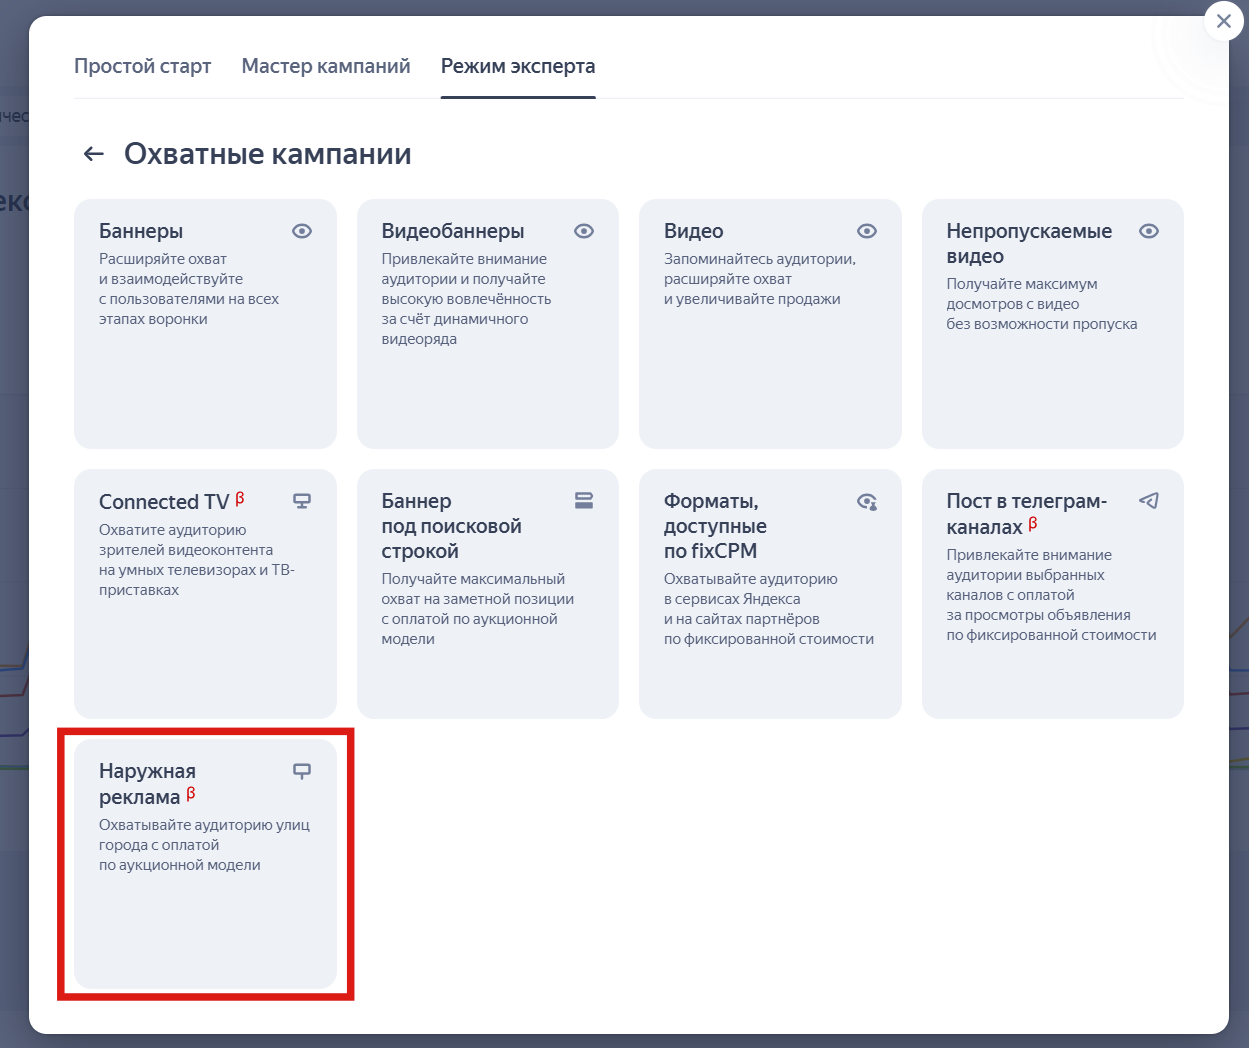The width and height of the screenshot is (1249, 1048).
Task: Click the eye icon on Видео card
Action: [x=867, y=231]
